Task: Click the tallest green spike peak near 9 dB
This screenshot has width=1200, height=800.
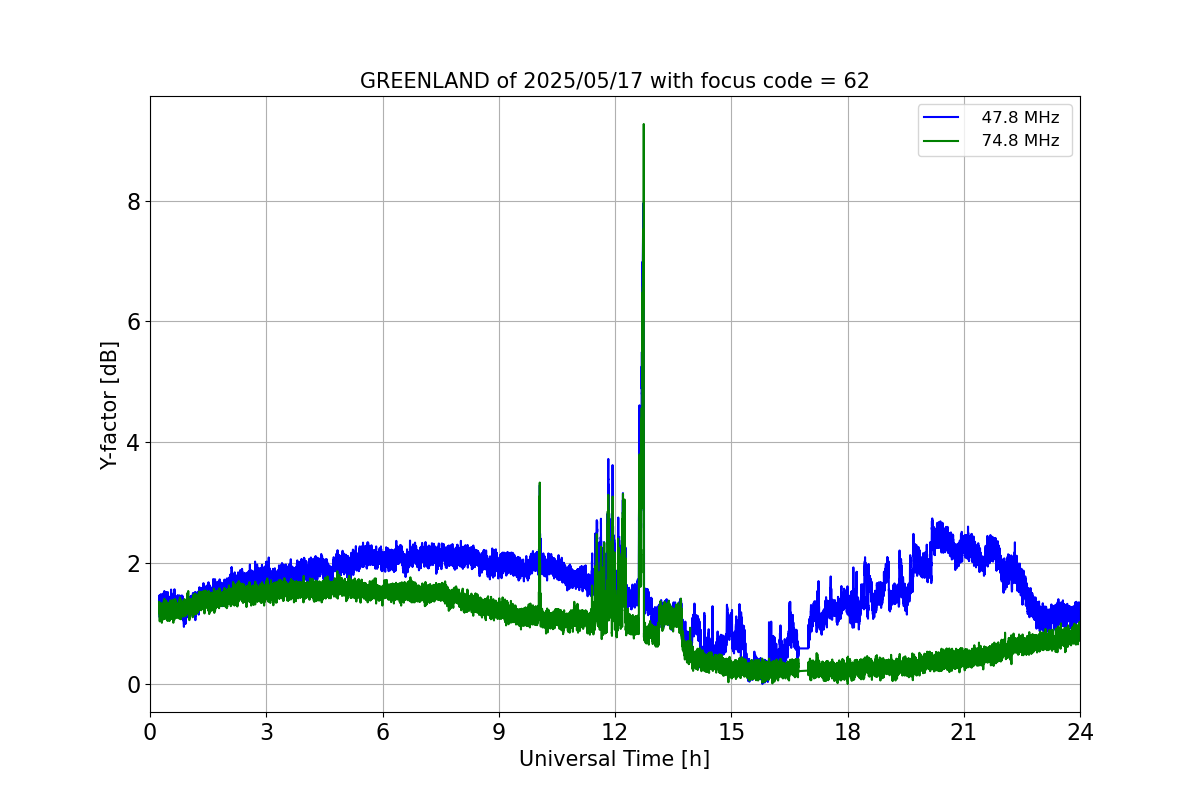Action: 643,125
